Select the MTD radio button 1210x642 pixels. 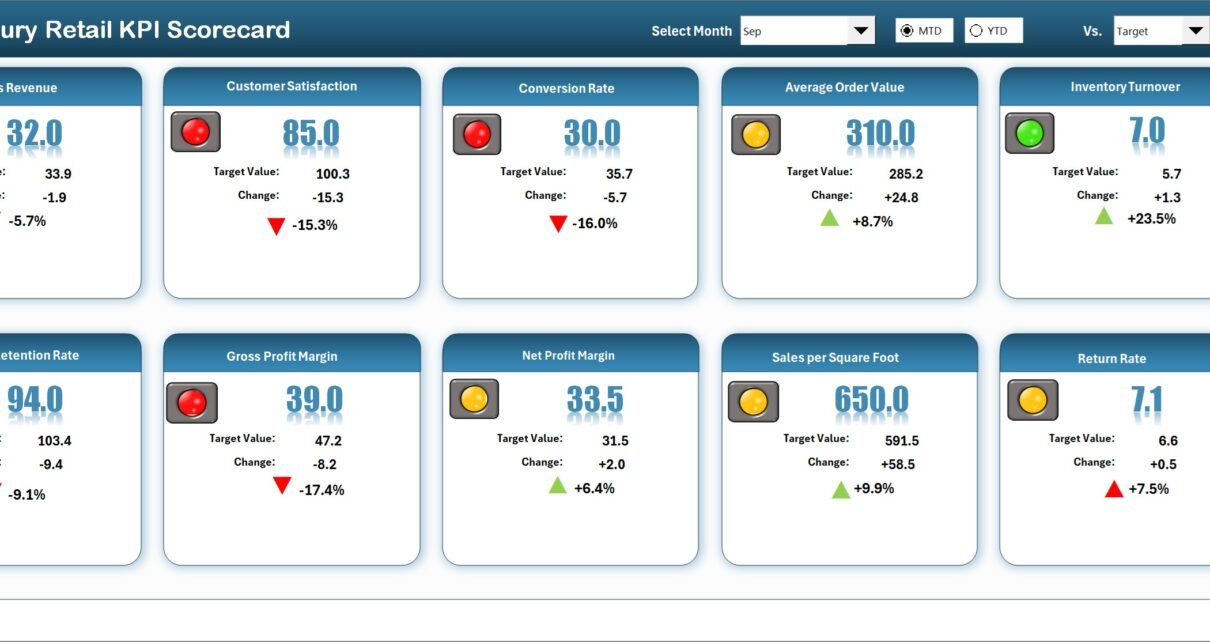(x=907, y=31)
